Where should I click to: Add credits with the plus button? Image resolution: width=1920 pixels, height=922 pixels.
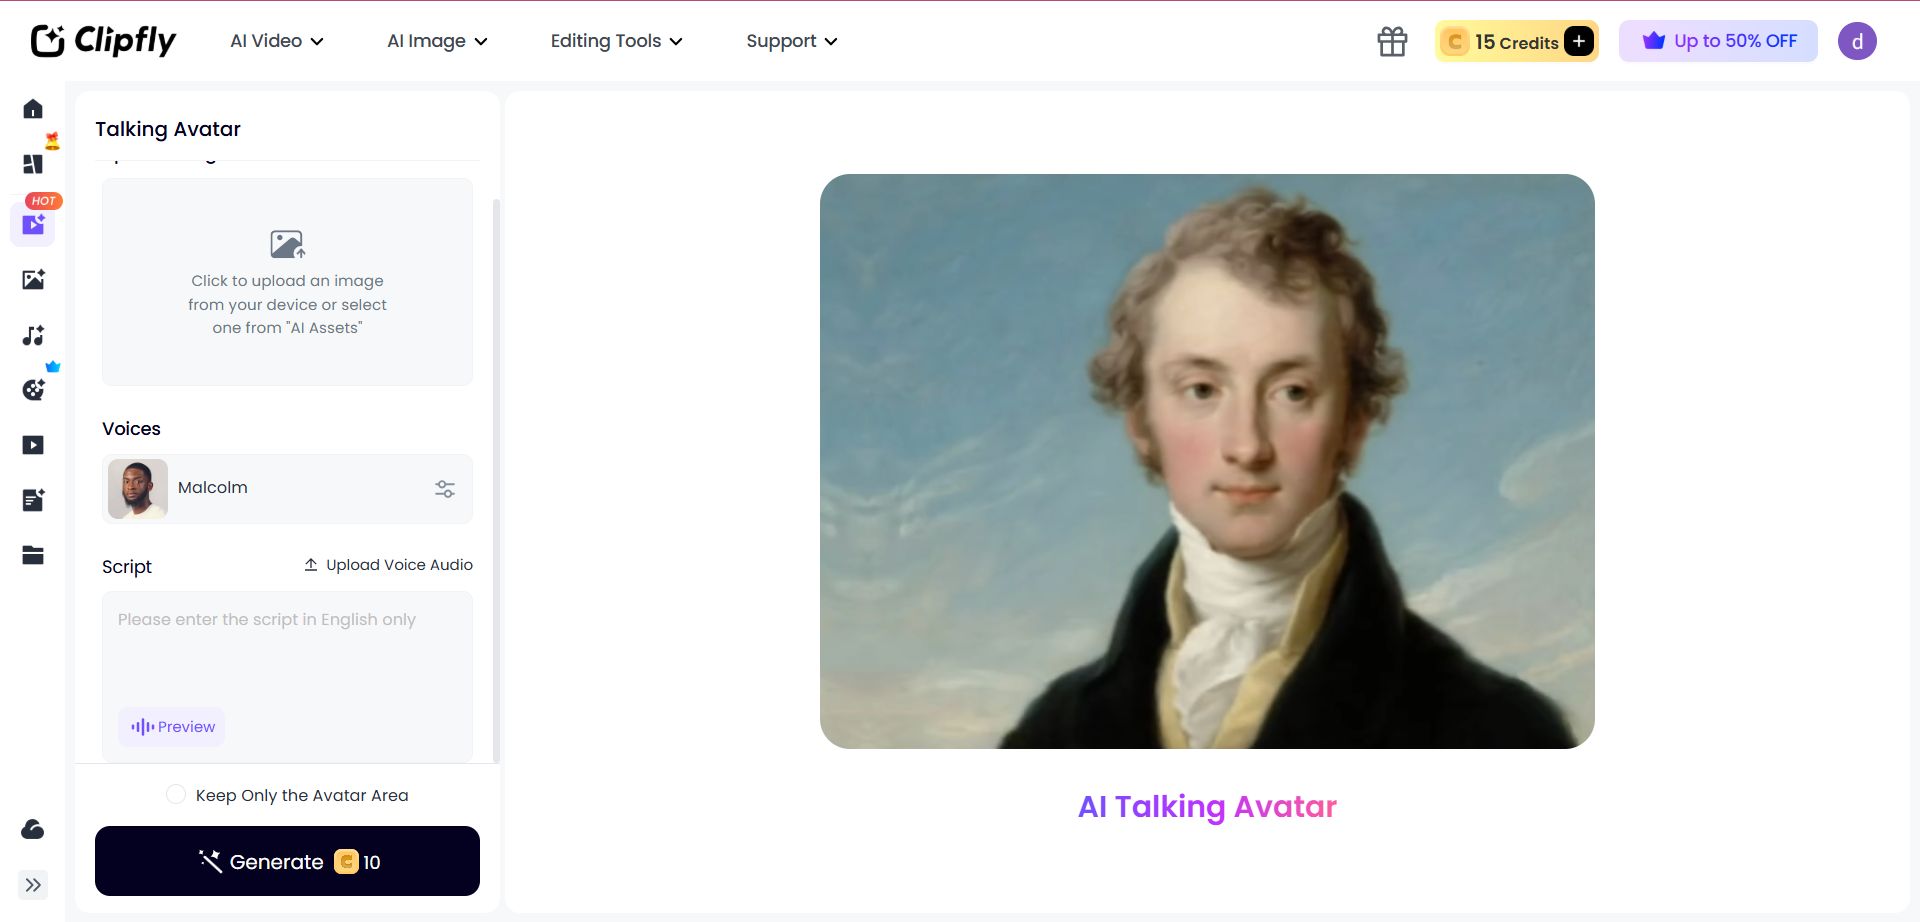tap(1579, 41)
